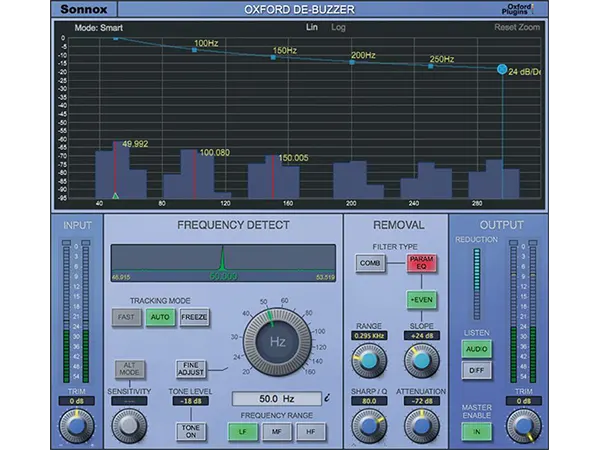This screenshot has height=450, width=600.
Task: Click the tone level -18 dB value
Action: tap(190, 401)
